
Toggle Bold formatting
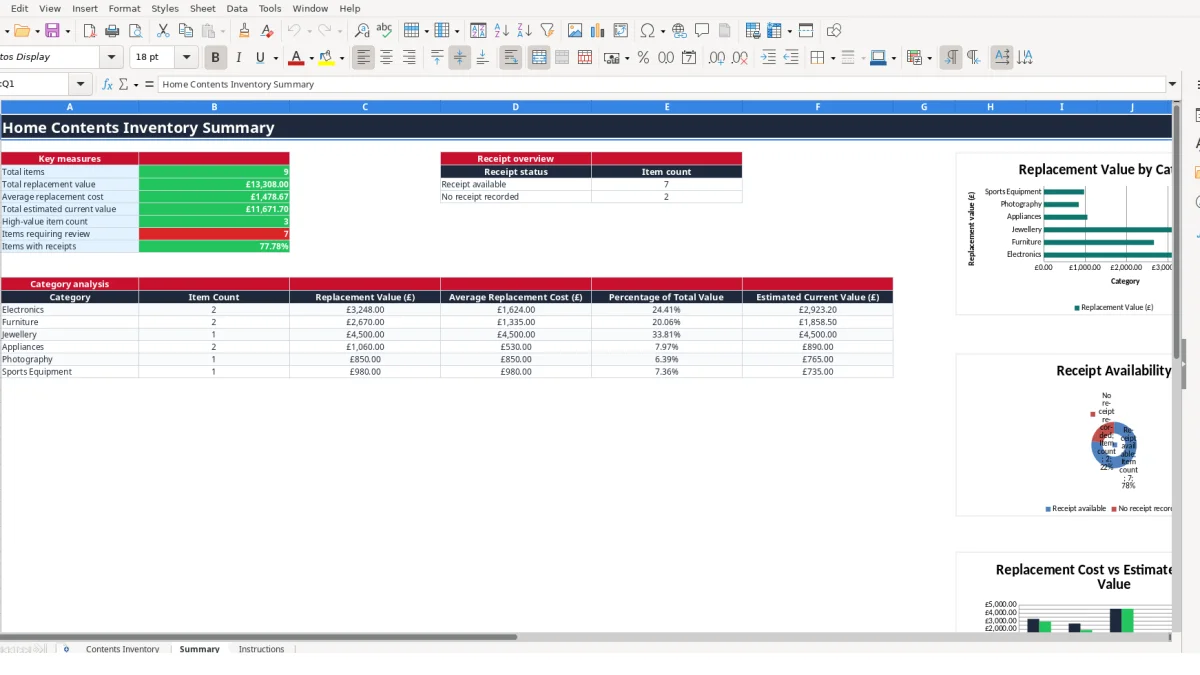pyautogui.click(x=215, y=58)
